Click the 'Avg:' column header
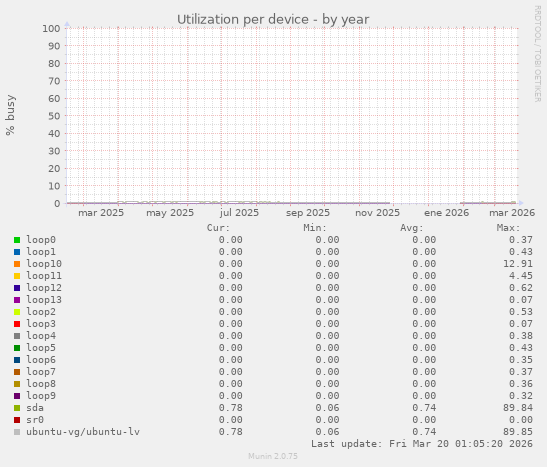 tap(412, 228)
